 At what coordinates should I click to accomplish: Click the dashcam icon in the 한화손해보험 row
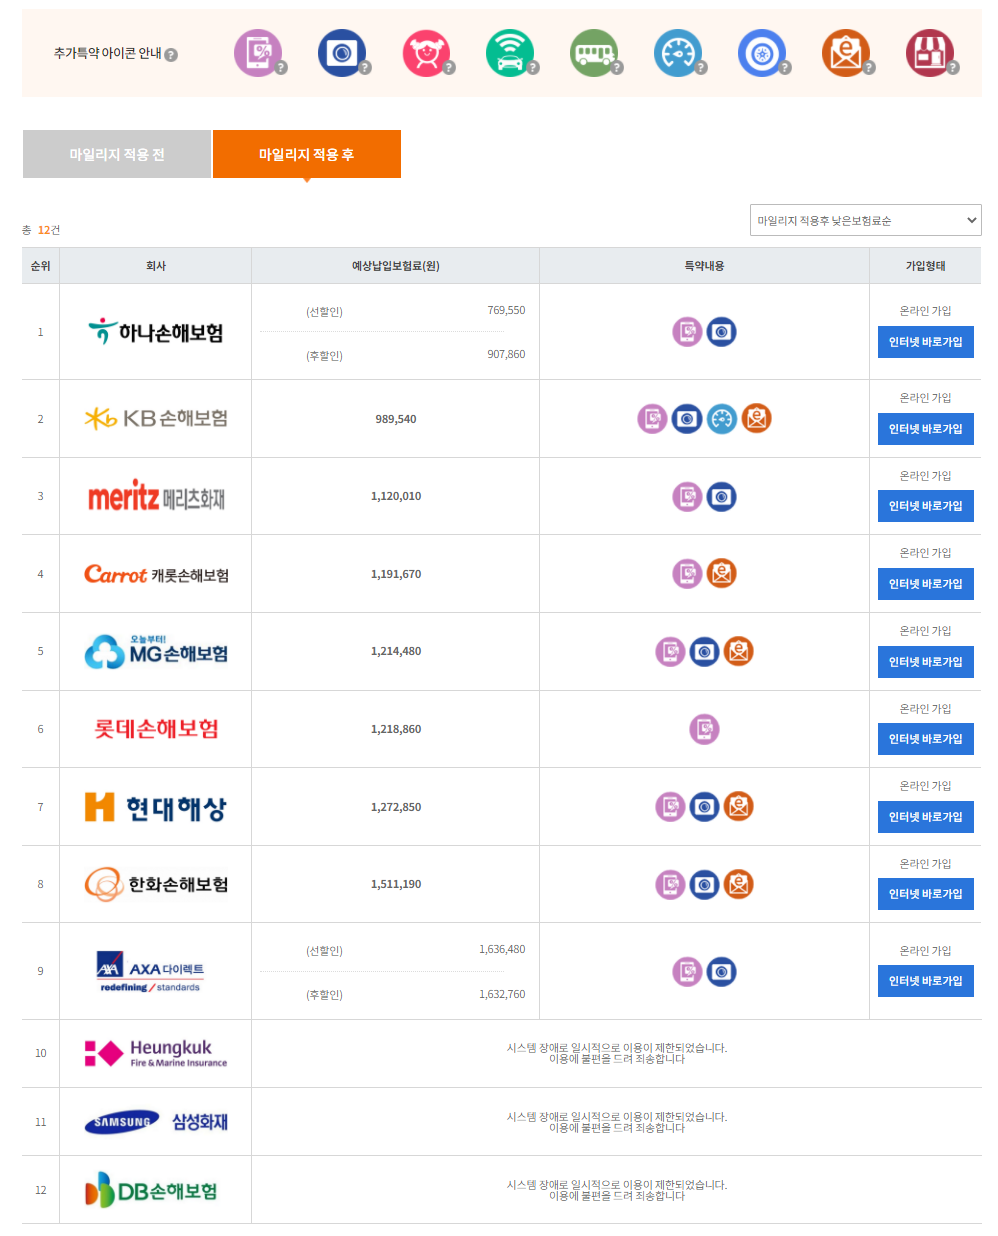(x=705, y=885)
